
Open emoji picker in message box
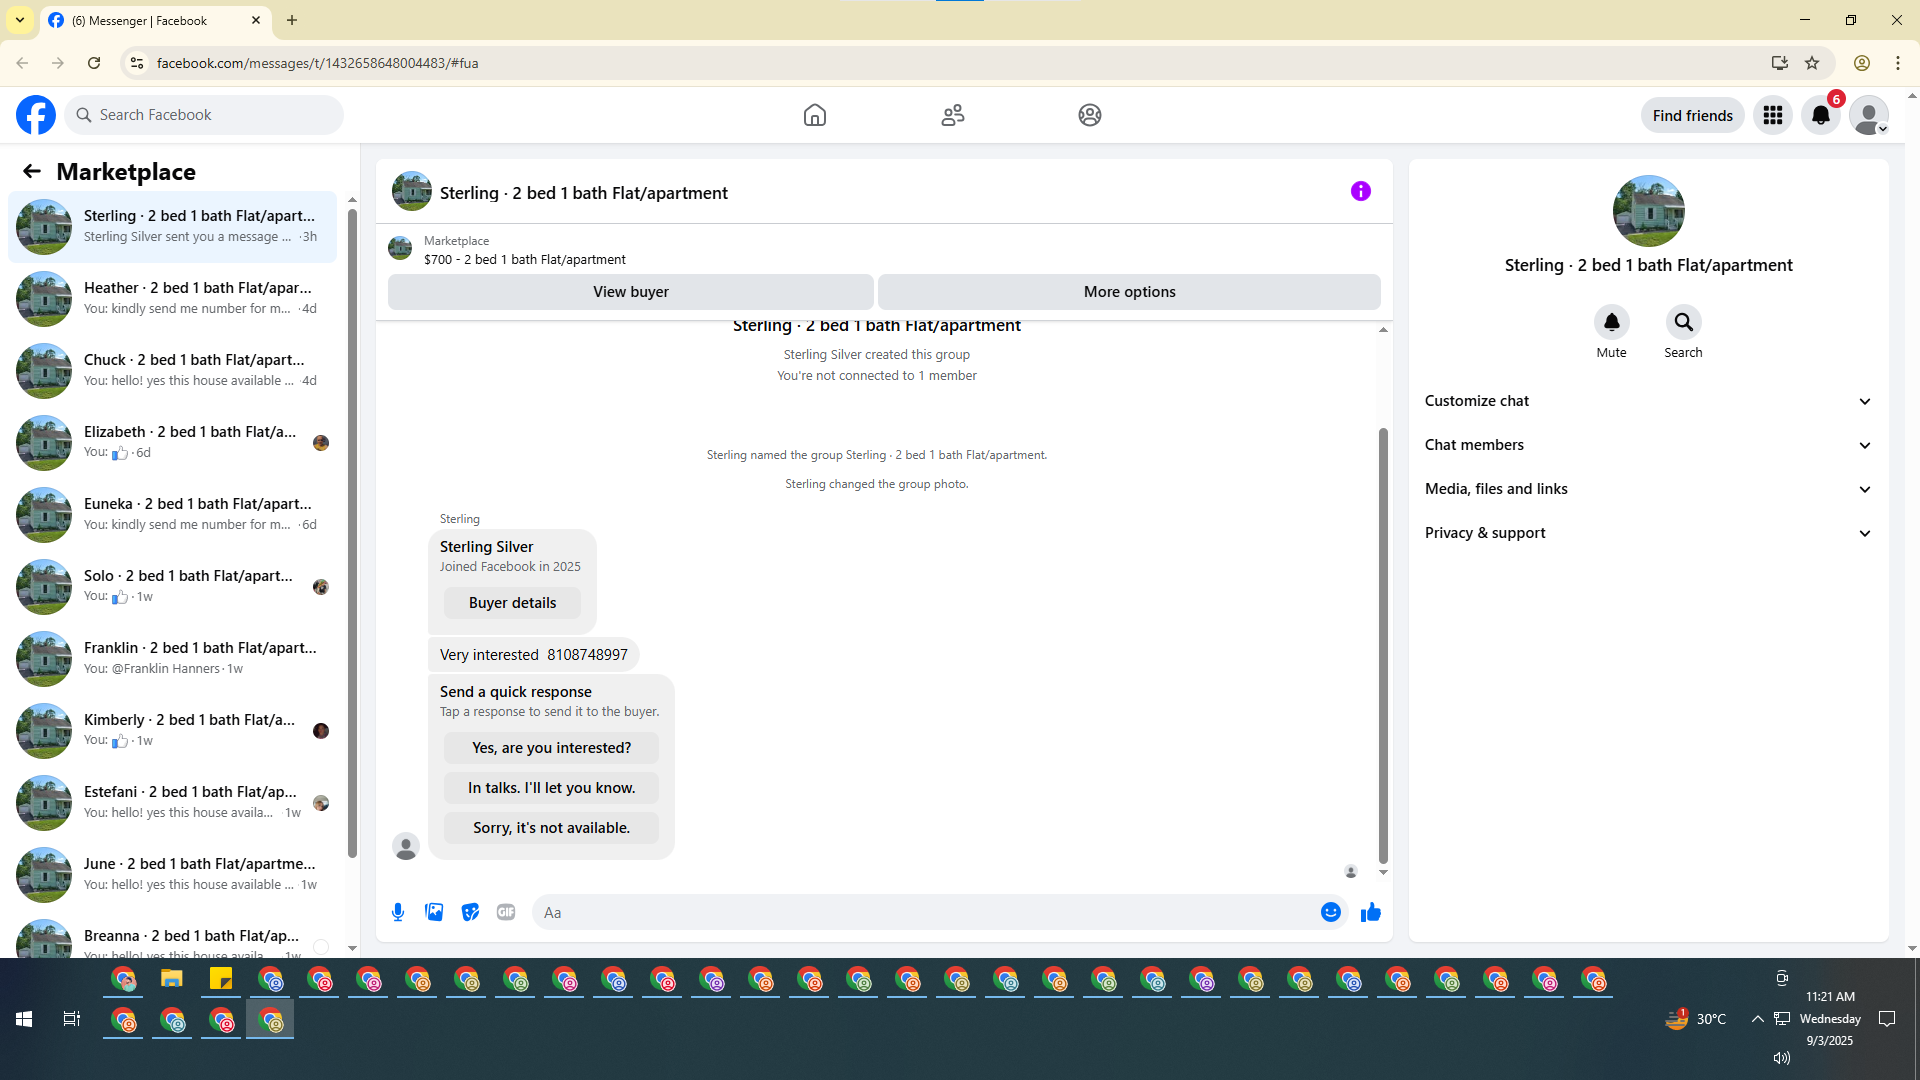[1331, 912]
